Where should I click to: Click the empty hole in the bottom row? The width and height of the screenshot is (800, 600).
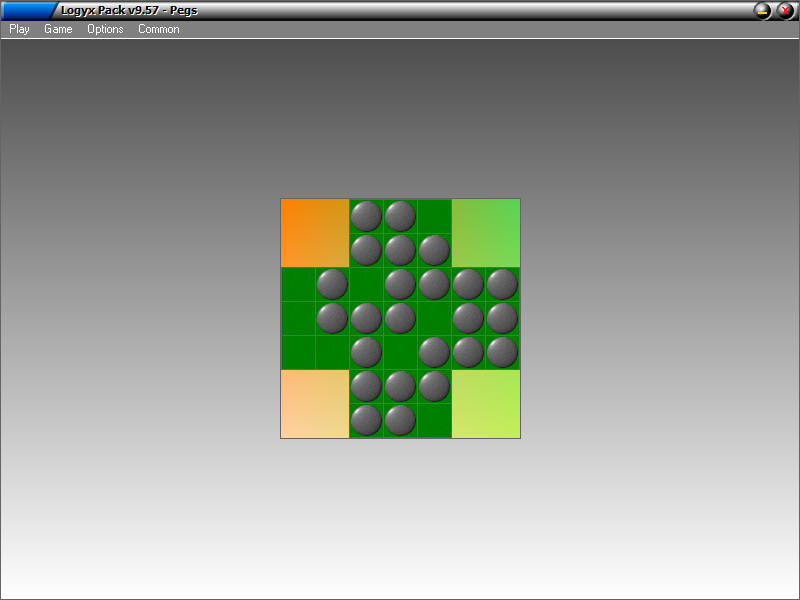435,420
